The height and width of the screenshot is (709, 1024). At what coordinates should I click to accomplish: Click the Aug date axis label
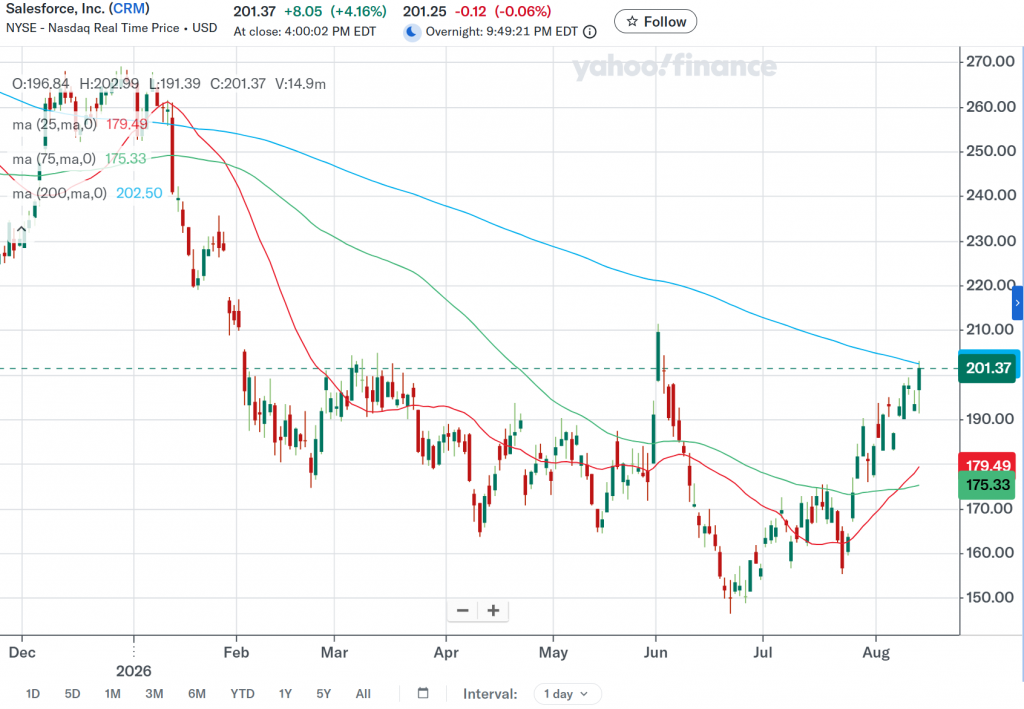876,652
